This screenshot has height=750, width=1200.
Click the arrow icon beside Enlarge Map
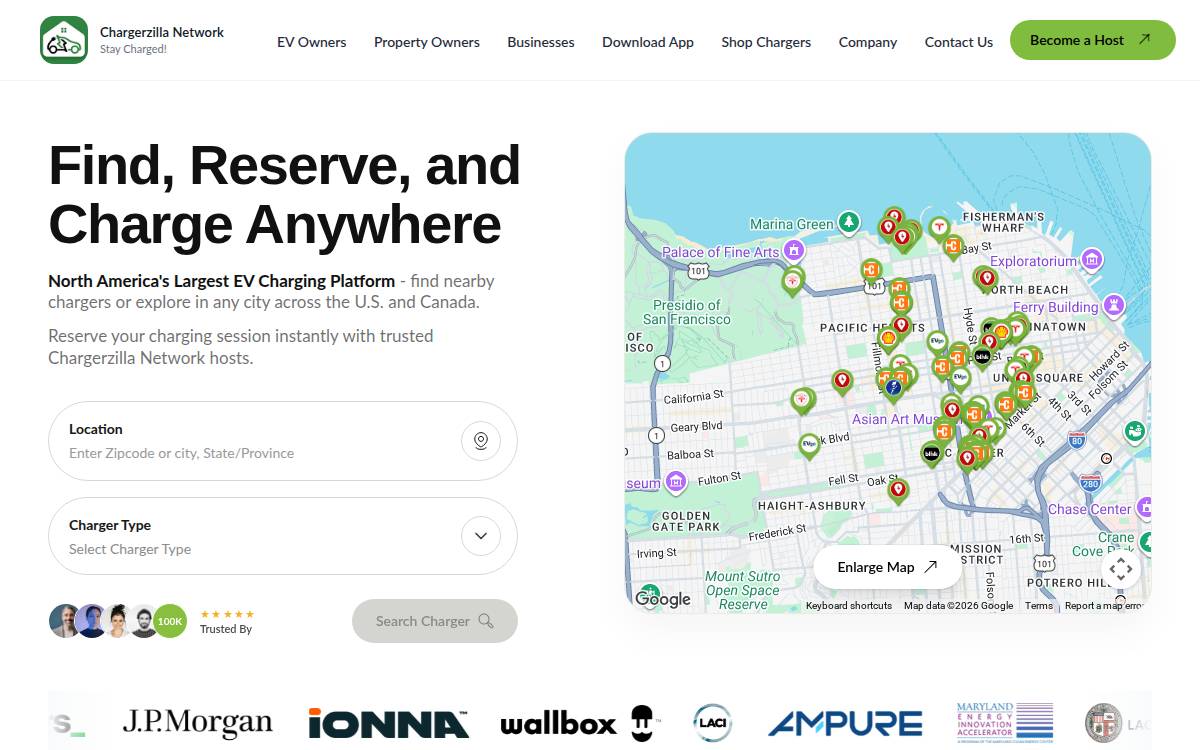[x=930, y=567]
